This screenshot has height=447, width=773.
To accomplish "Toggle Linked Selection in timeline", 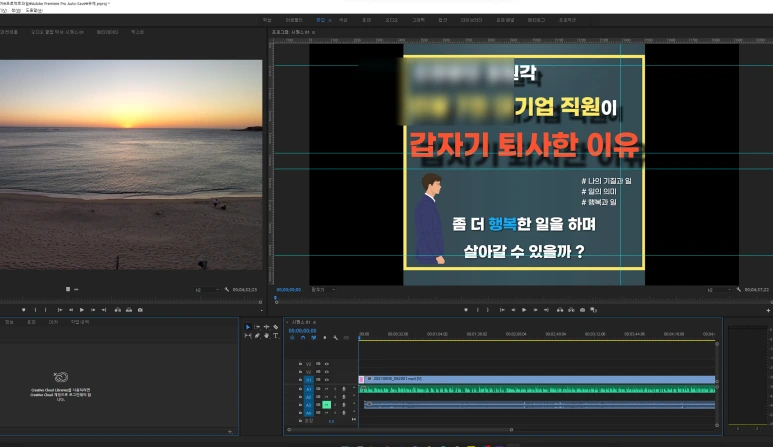I will [x=314, y=338].
